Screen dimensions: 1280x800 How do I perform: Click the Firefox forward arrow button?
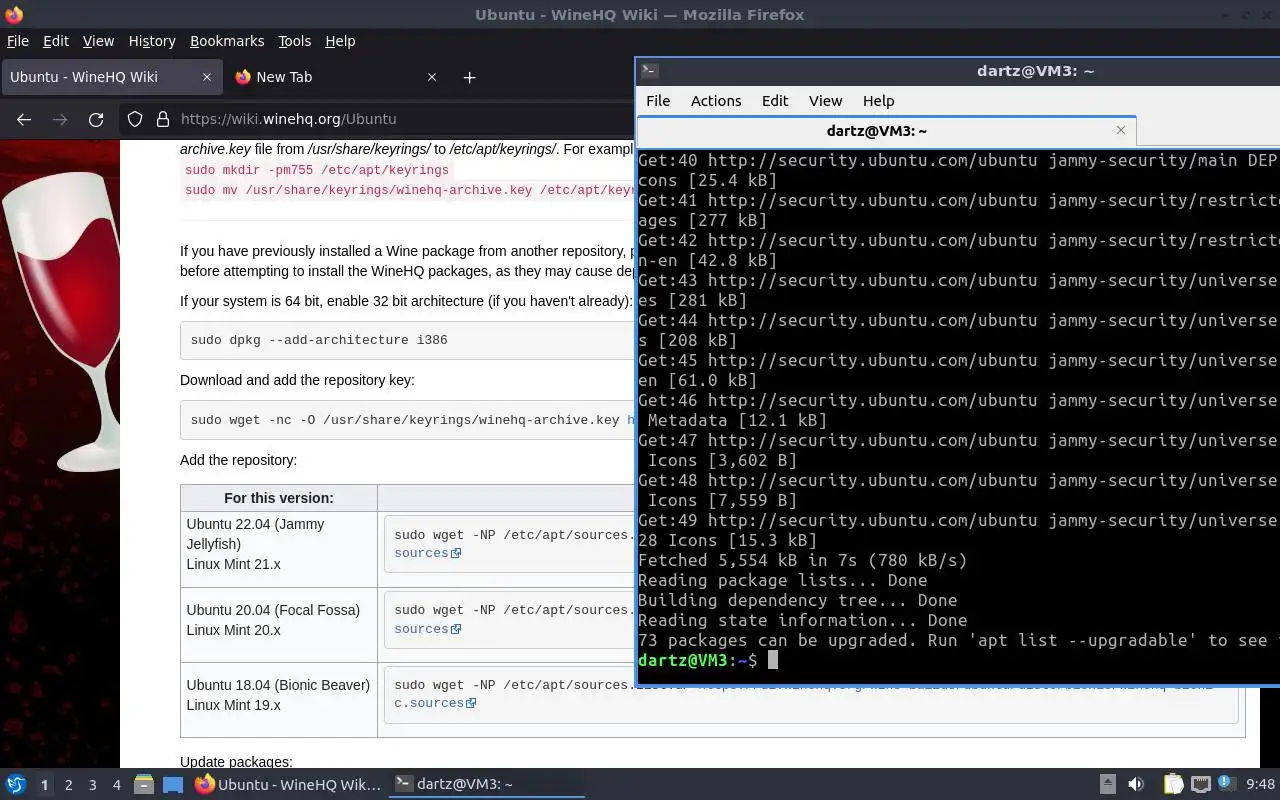pos(60,119)
